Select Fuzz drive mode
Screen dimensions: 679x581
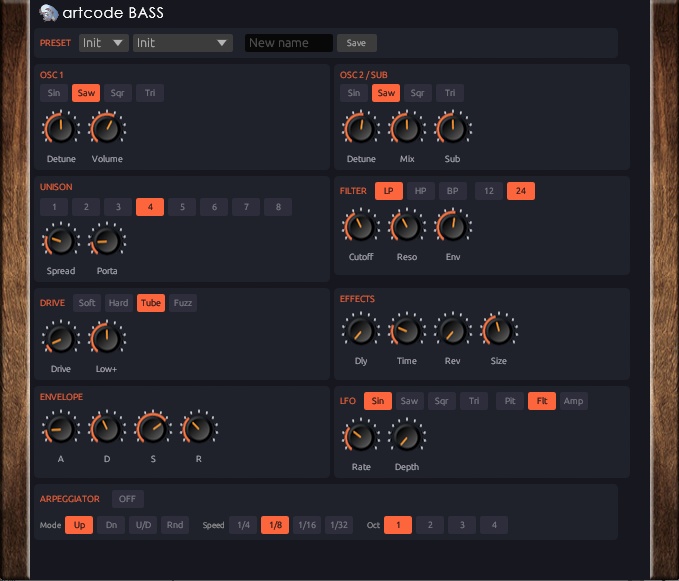(183, 303)
